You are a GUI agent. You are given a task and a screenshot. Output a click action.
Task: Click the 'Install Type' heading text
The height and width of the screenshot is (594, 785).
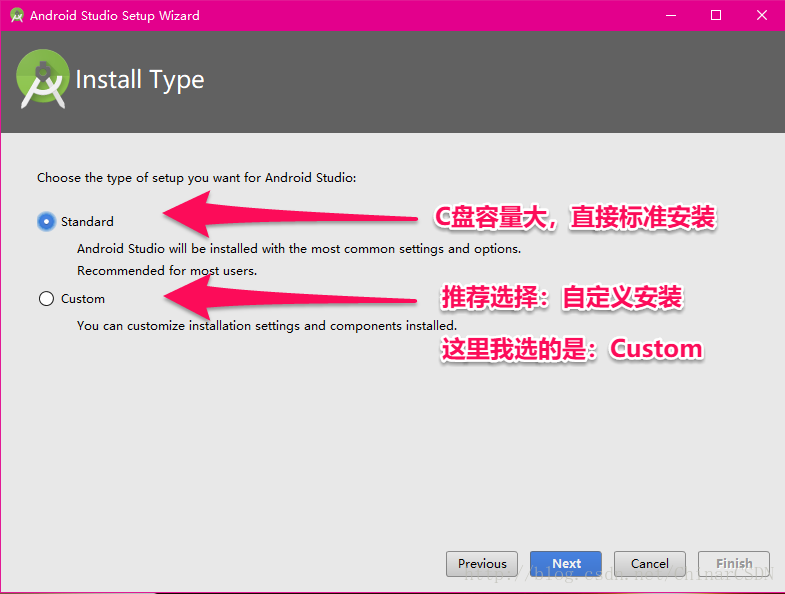140,80
